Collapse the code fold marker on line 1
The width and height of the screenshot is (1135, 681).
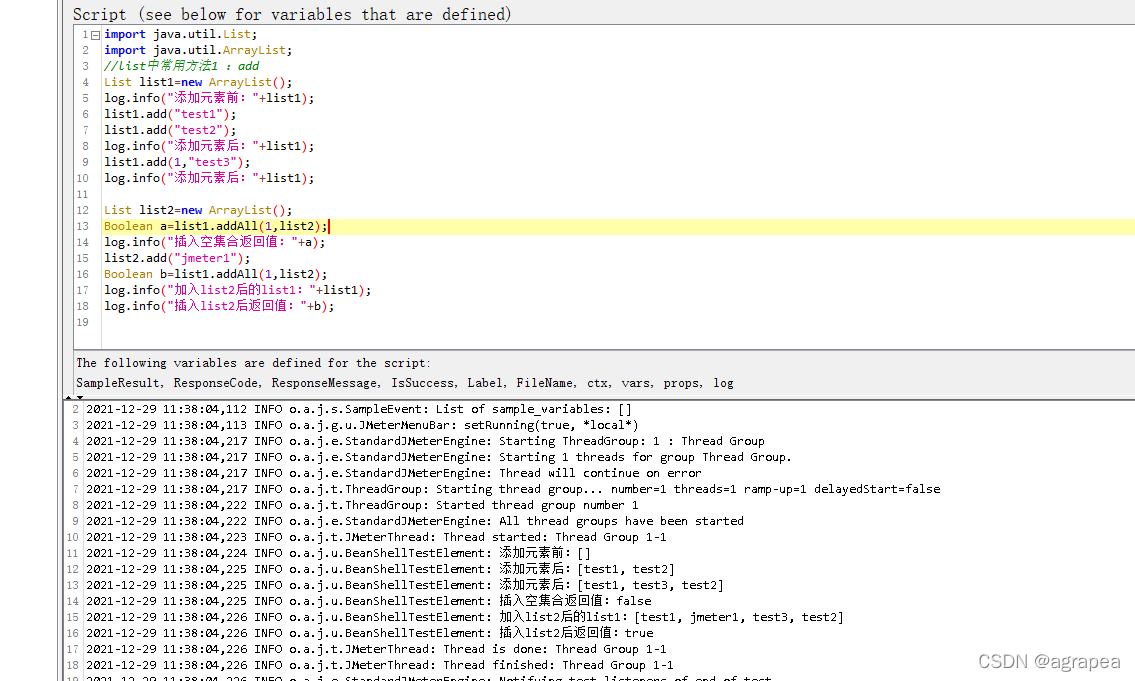coord(95,35)
